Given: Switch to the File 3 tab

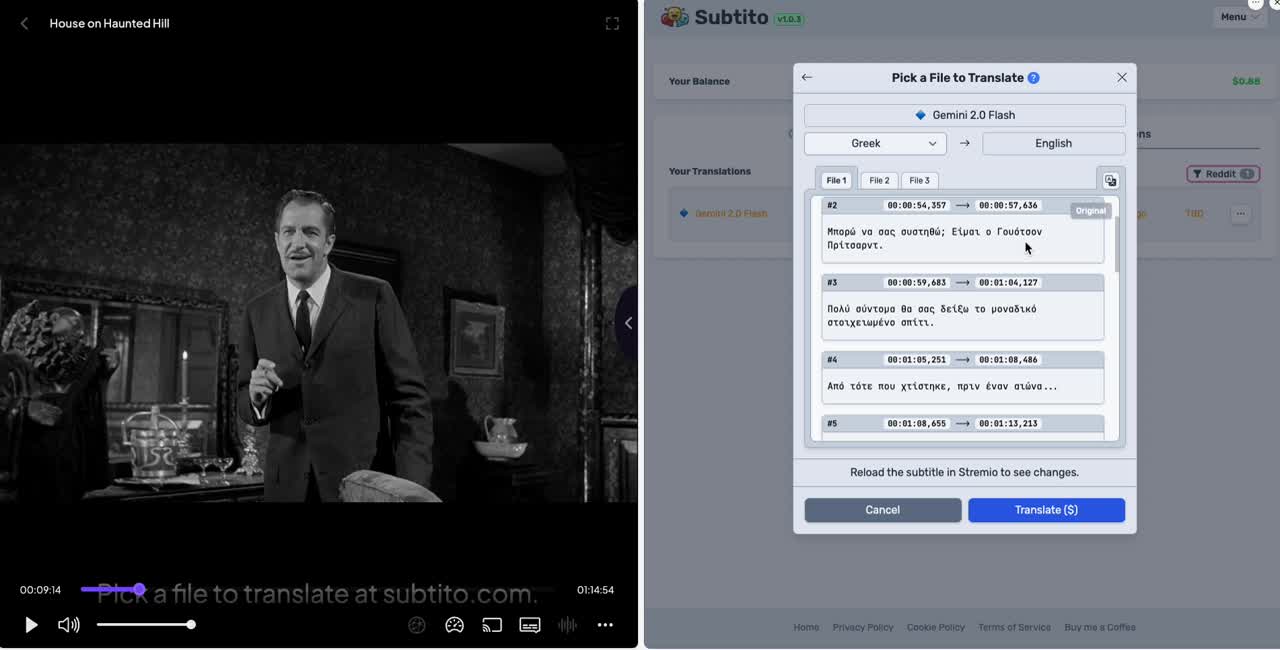Looking at the screenshot, I should coord(918,180).
